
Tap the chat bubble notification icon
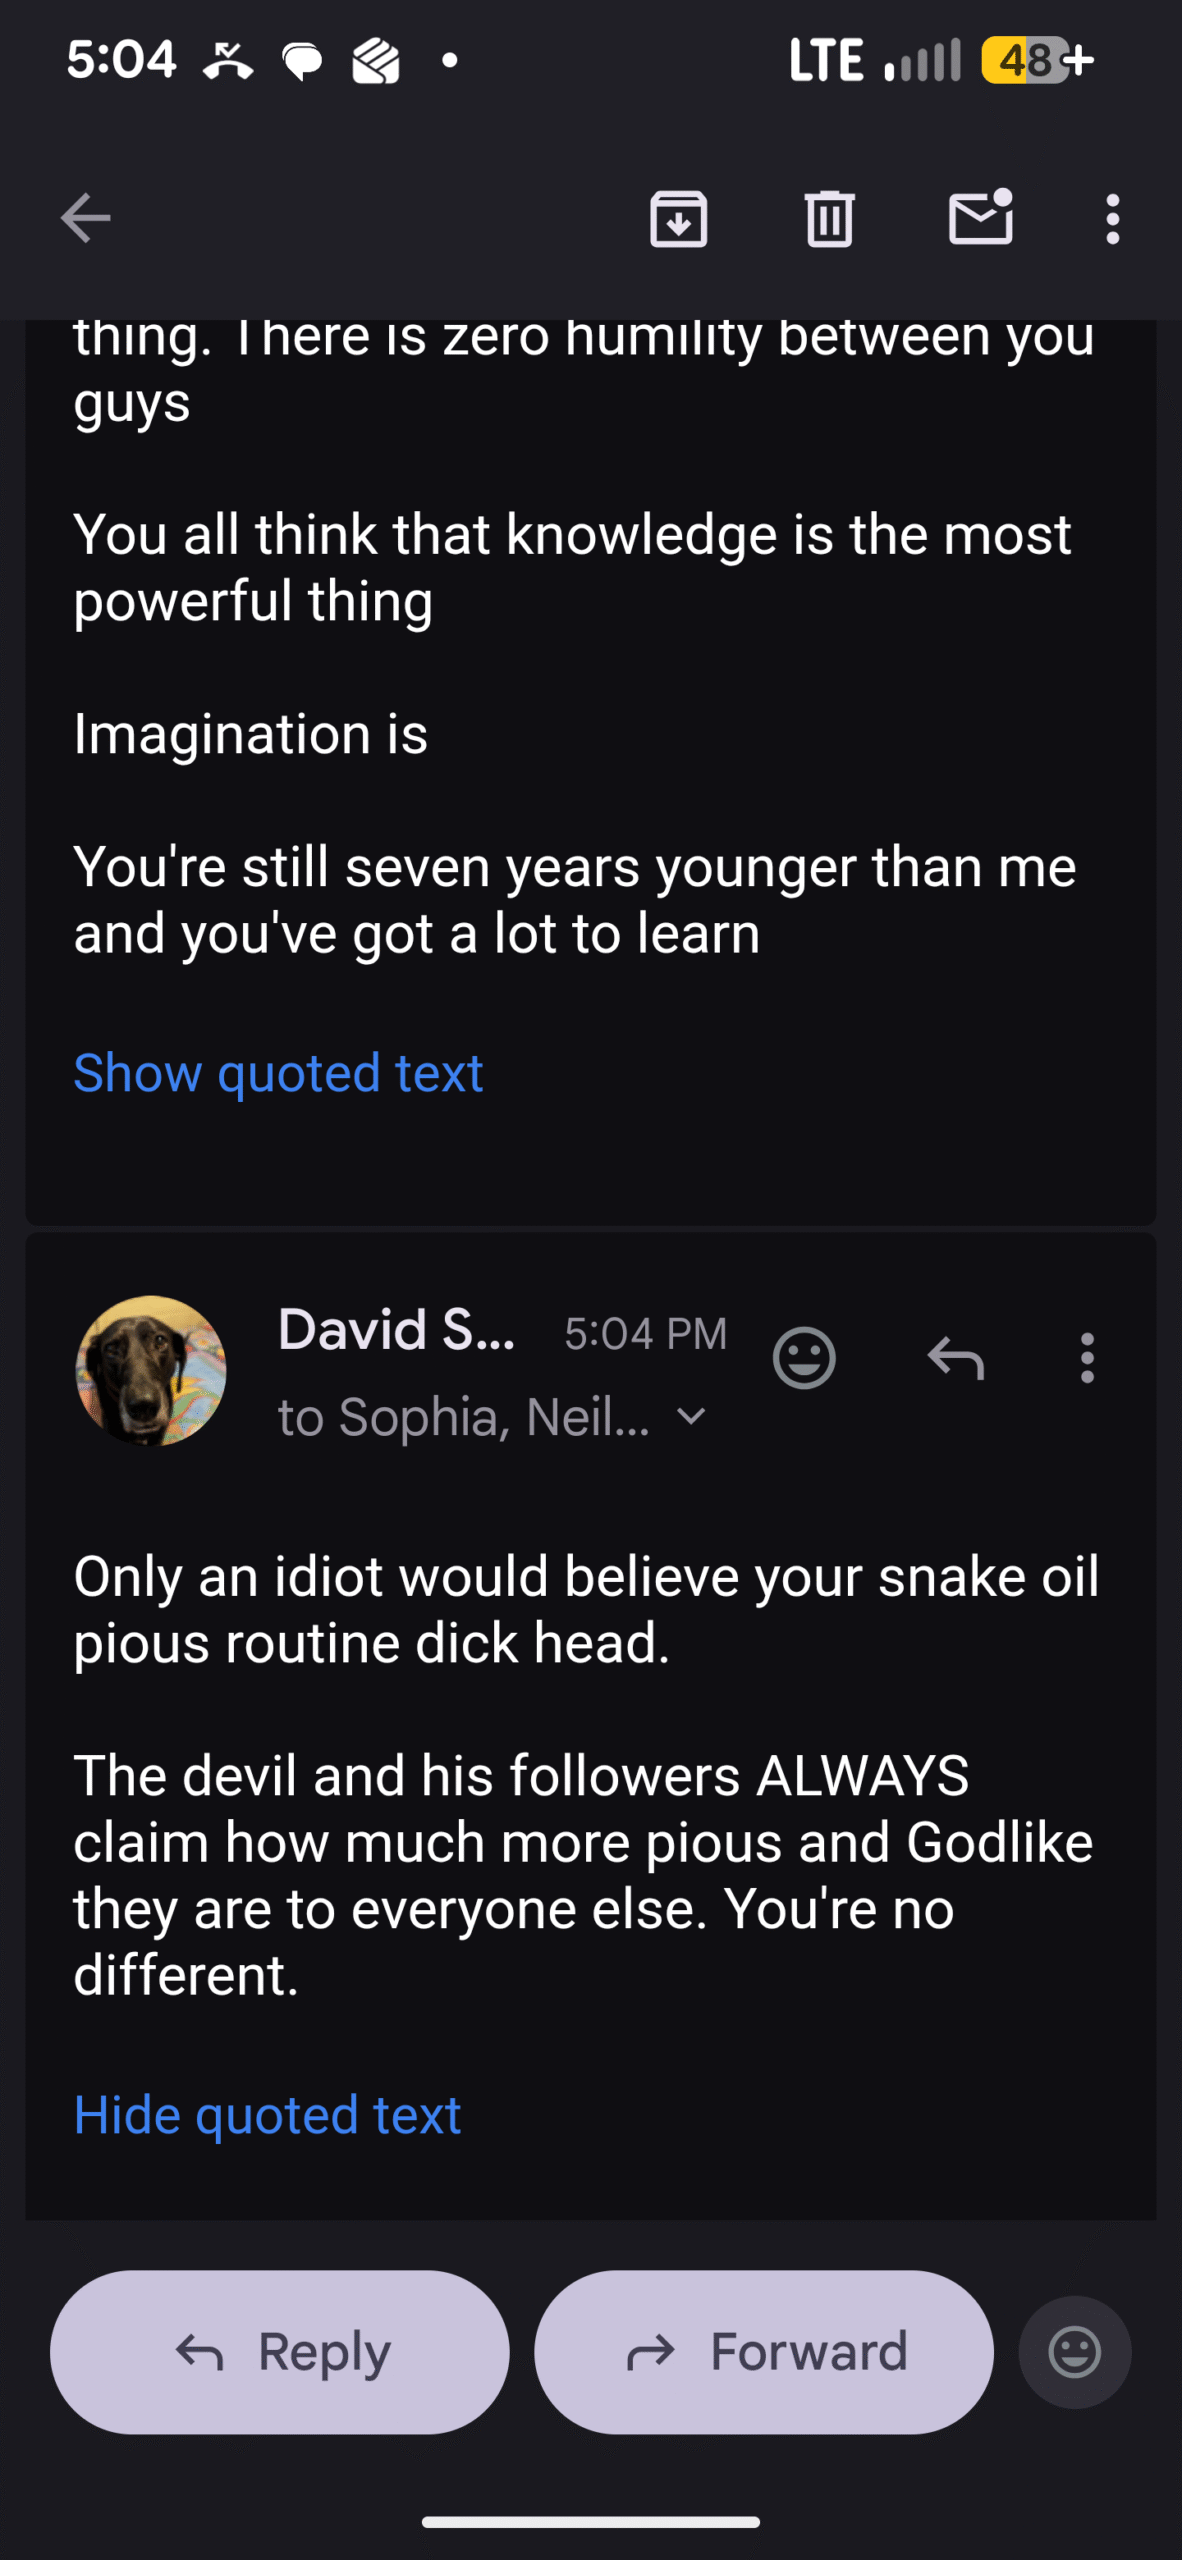[302, 61]
